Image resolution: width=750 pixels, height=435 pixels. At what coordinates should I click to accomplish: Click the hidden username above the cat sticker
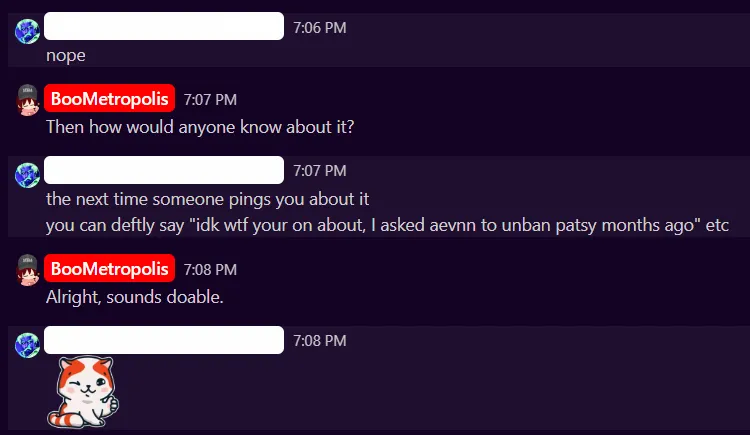164,340
